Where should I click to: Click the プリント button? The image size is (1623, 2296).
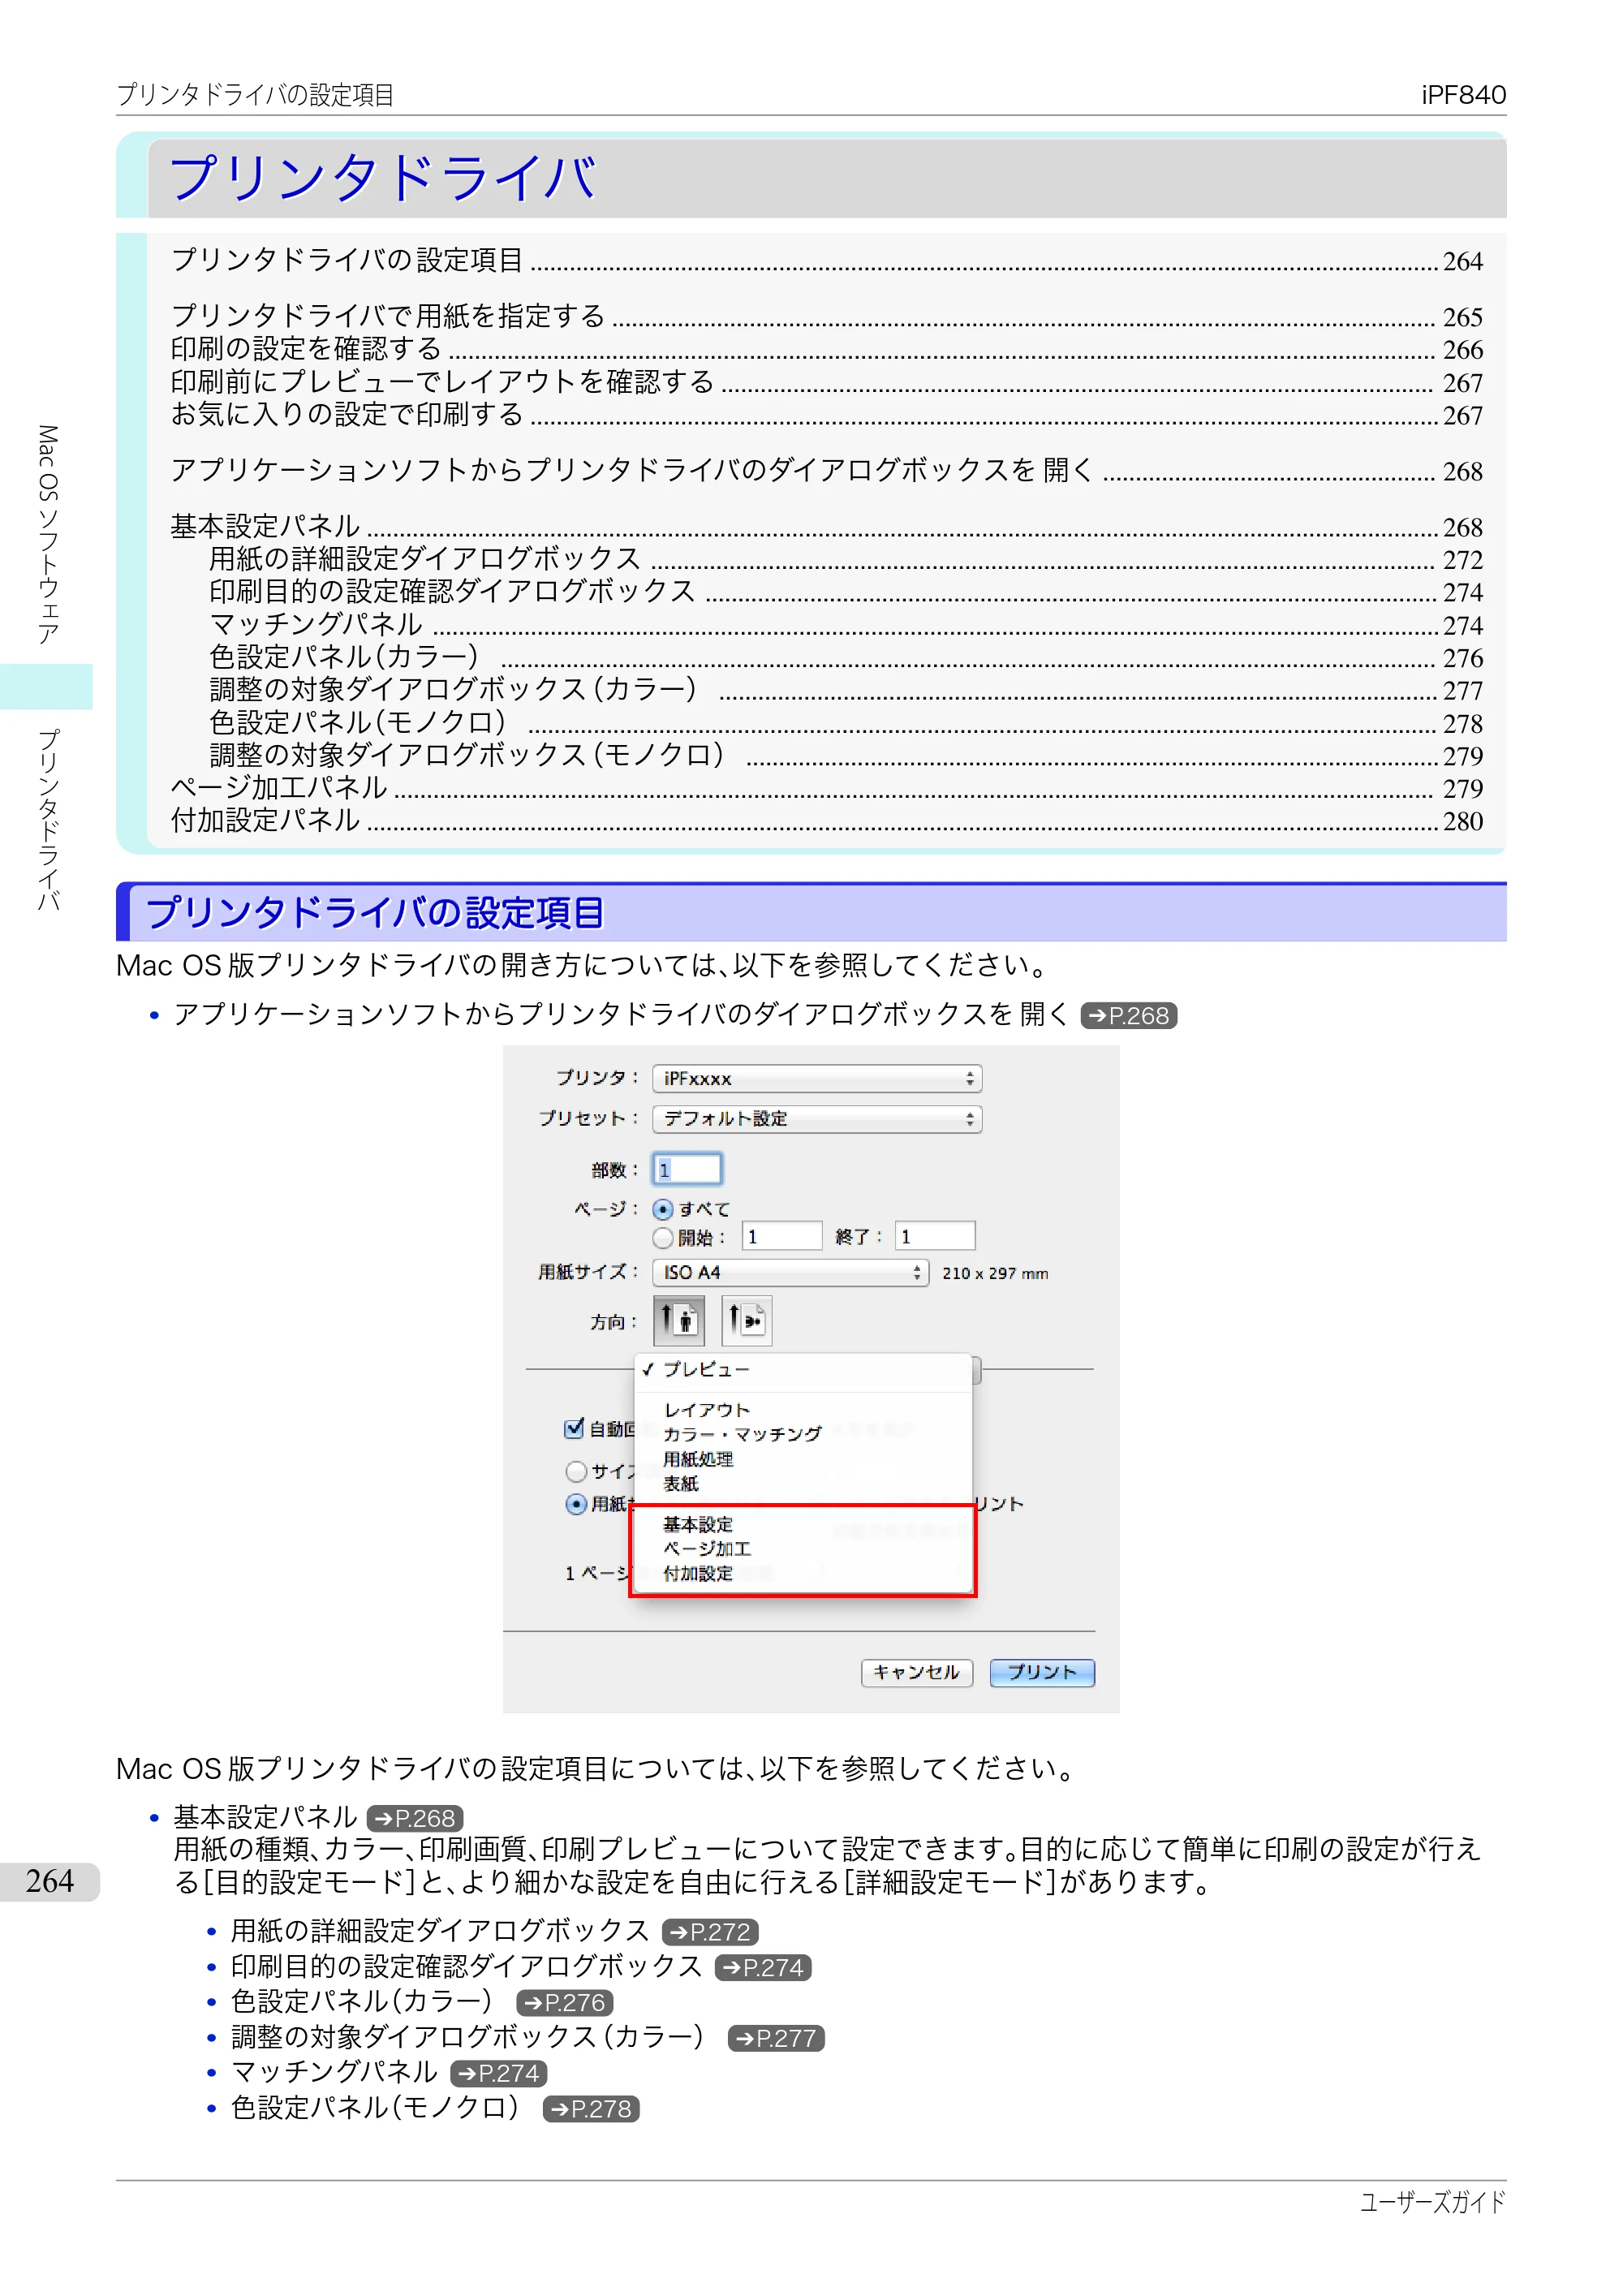point(1042,1673)
